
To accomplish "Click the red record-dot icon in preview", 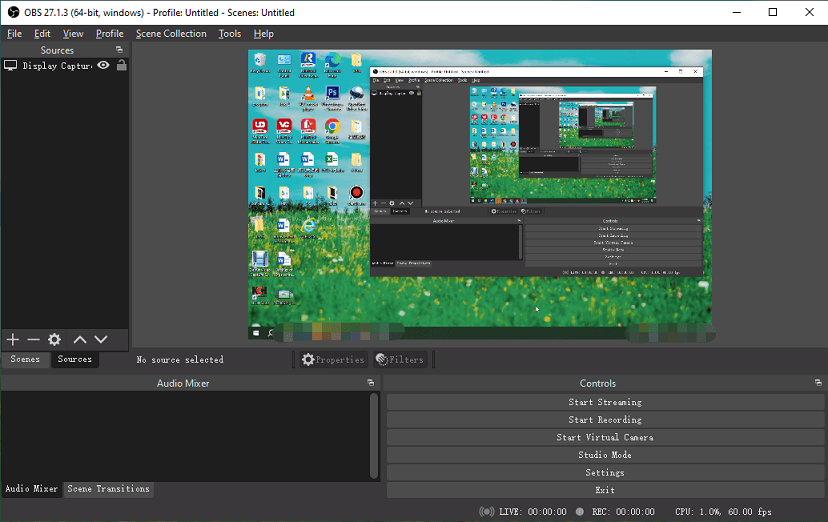I will pos(356,195).
